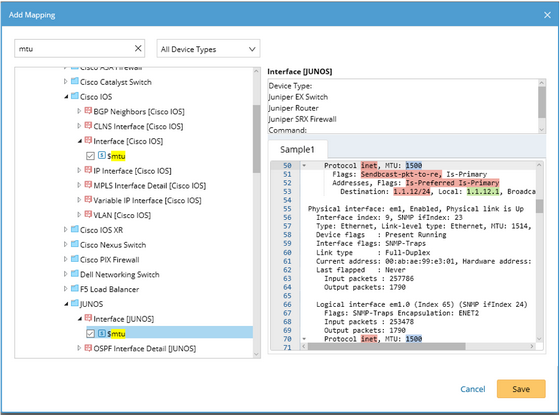Expand Variable IP Interface [Cisco IOS]
The width and height of the screenshot is (560, 415).
79,200
